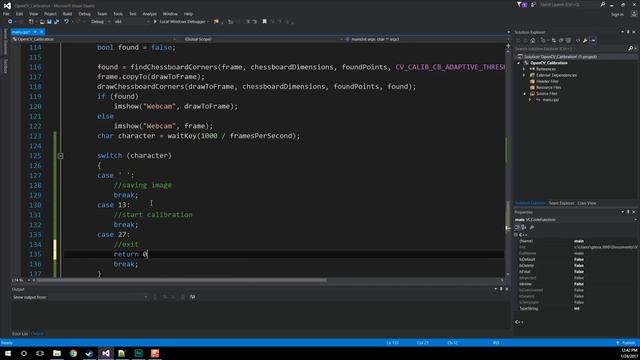
Task: Open the main function navigation dropdown
Action: (427, 39)
